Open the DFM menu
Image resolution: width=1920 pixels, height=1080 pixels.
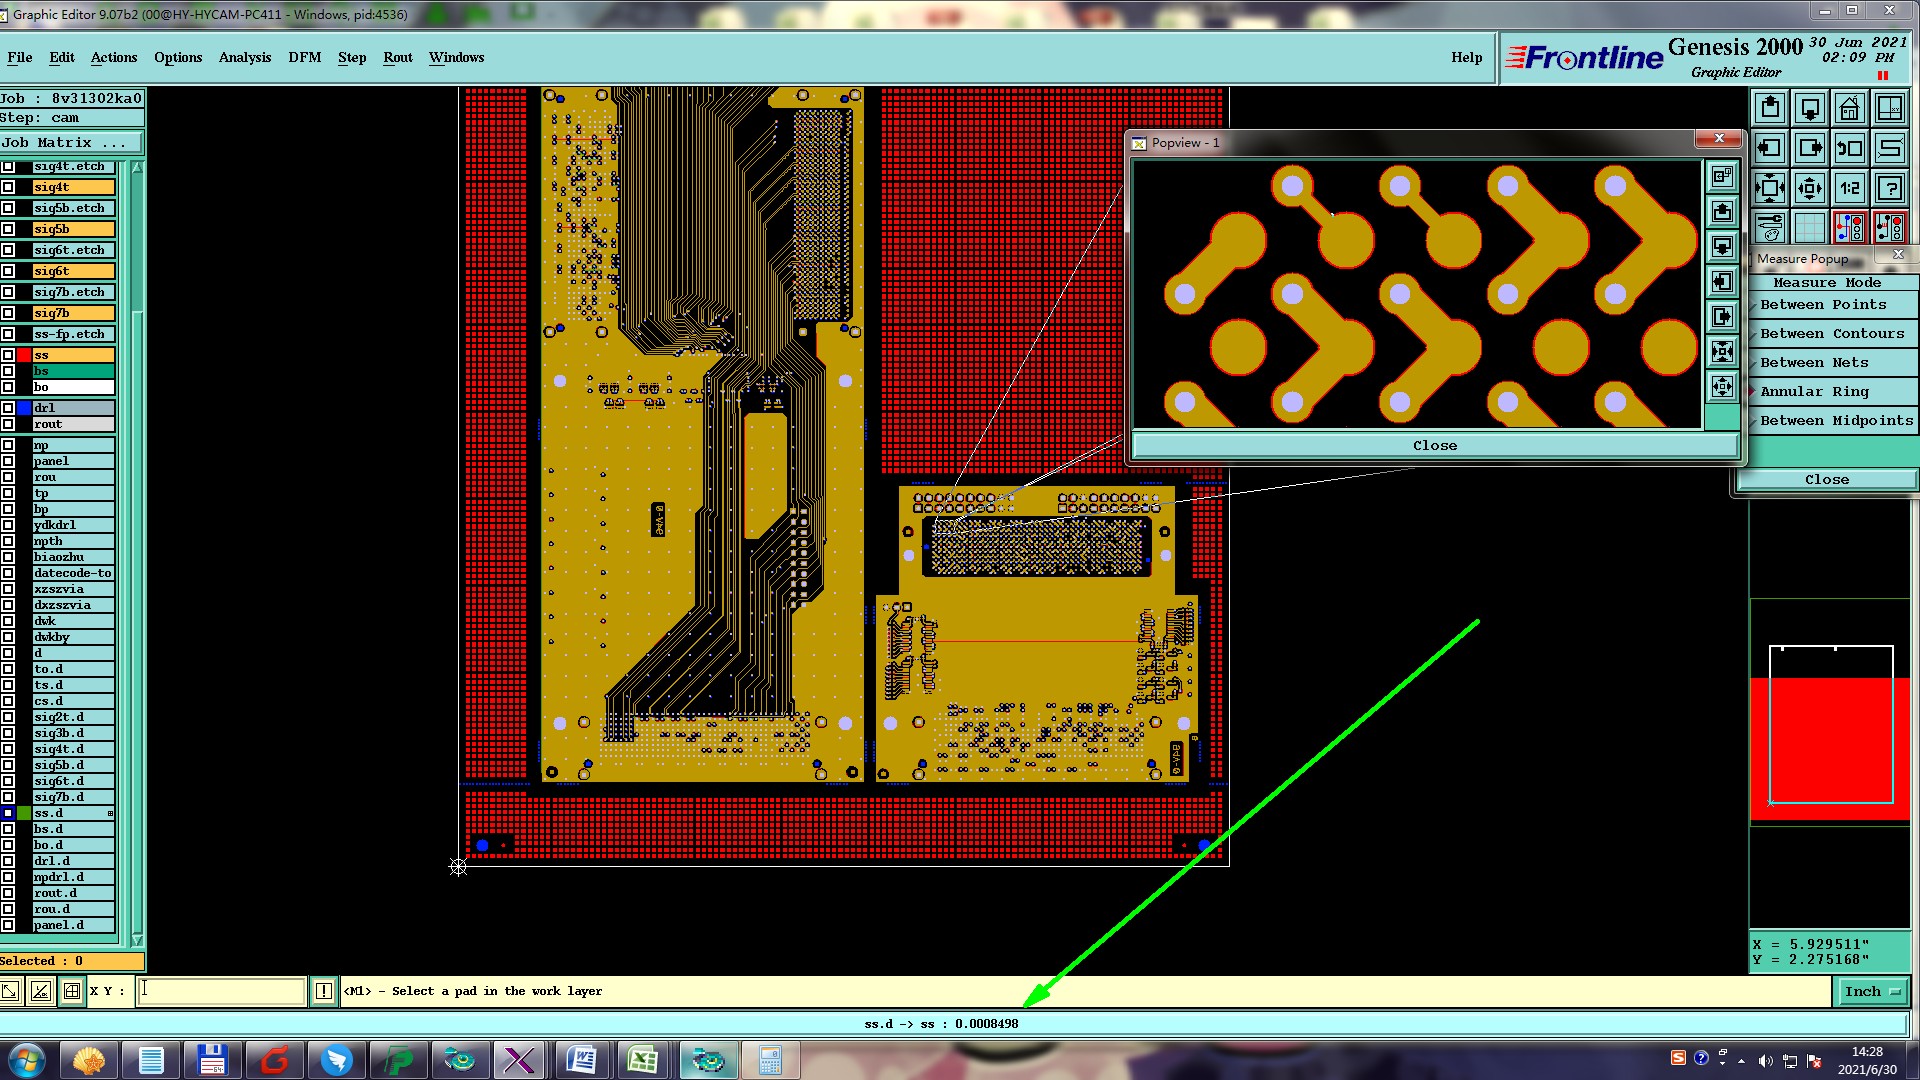(x=304, y=57)
